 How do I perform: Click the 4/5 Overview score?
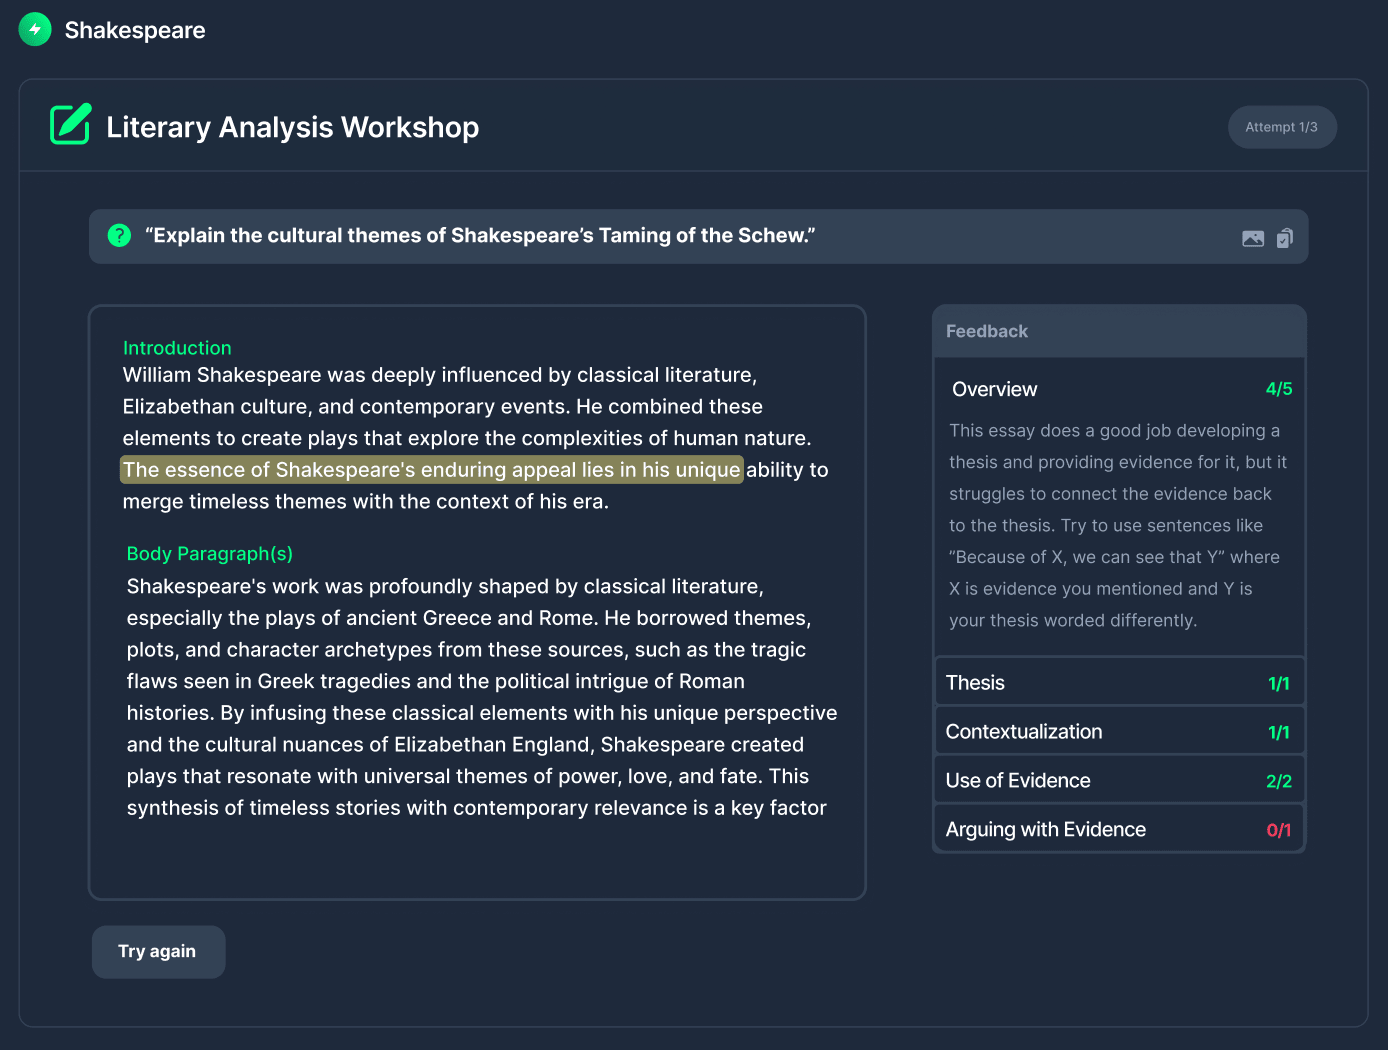(1279, 389)
